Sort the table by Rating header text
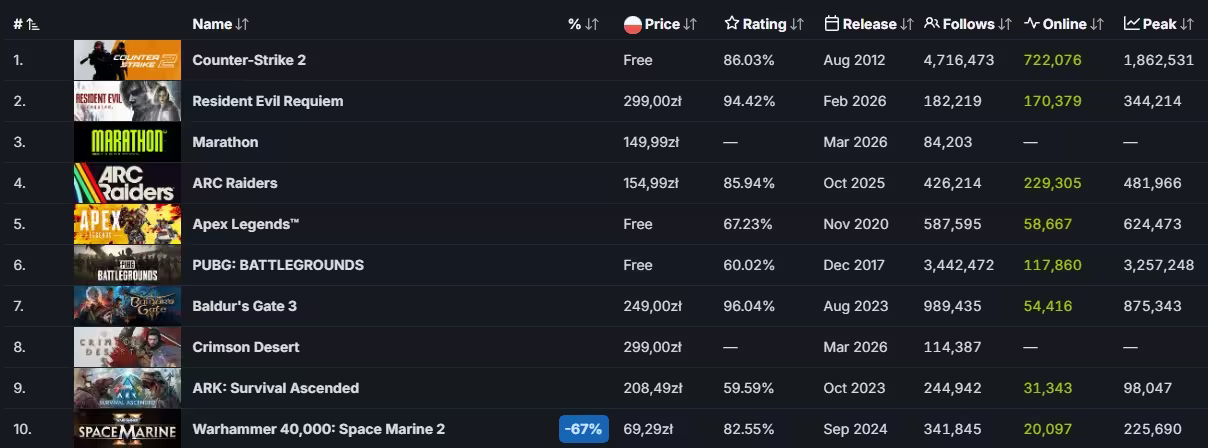Viewport: 1208px width, 448px height. (x=764, y=24)
